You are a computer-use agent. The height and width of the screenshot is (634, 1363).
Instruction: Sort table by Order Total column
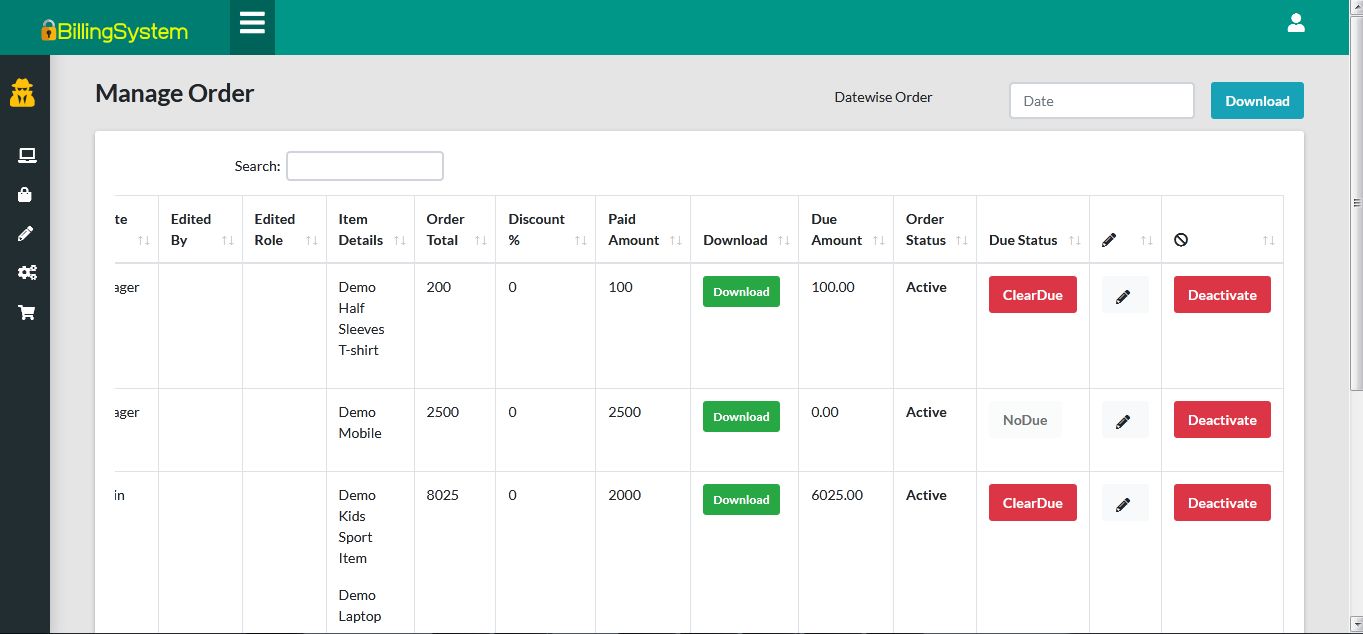click(454, 230)
